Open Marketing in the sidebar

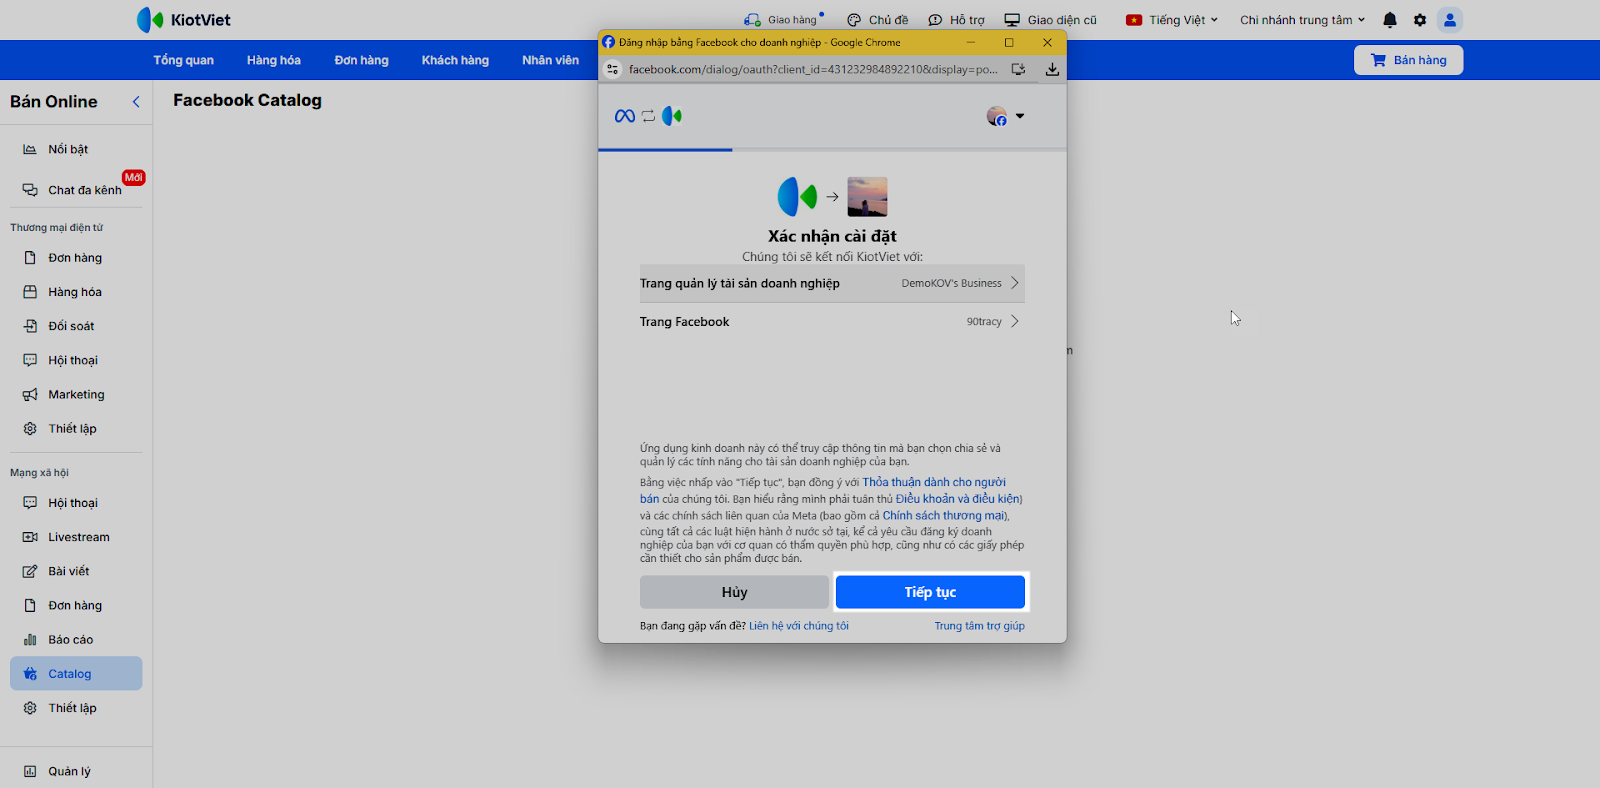[x=76, y=394]
